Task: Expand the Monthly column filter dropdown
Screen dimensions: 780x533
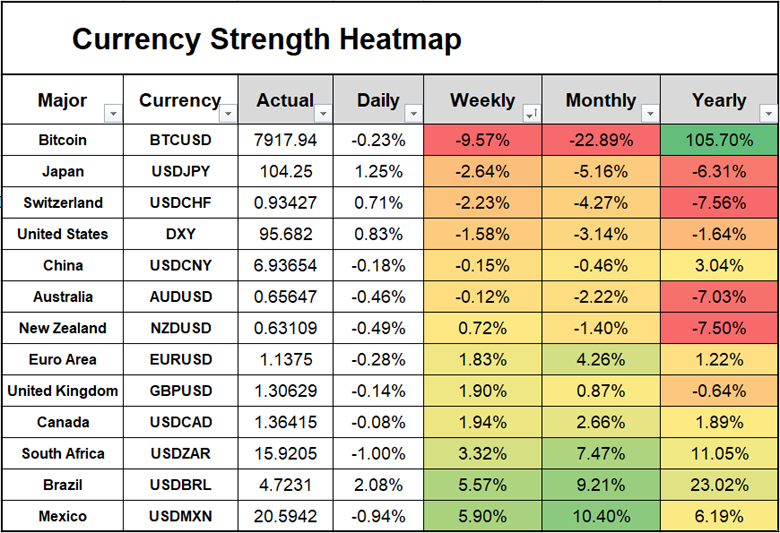Action: [648, 114]
